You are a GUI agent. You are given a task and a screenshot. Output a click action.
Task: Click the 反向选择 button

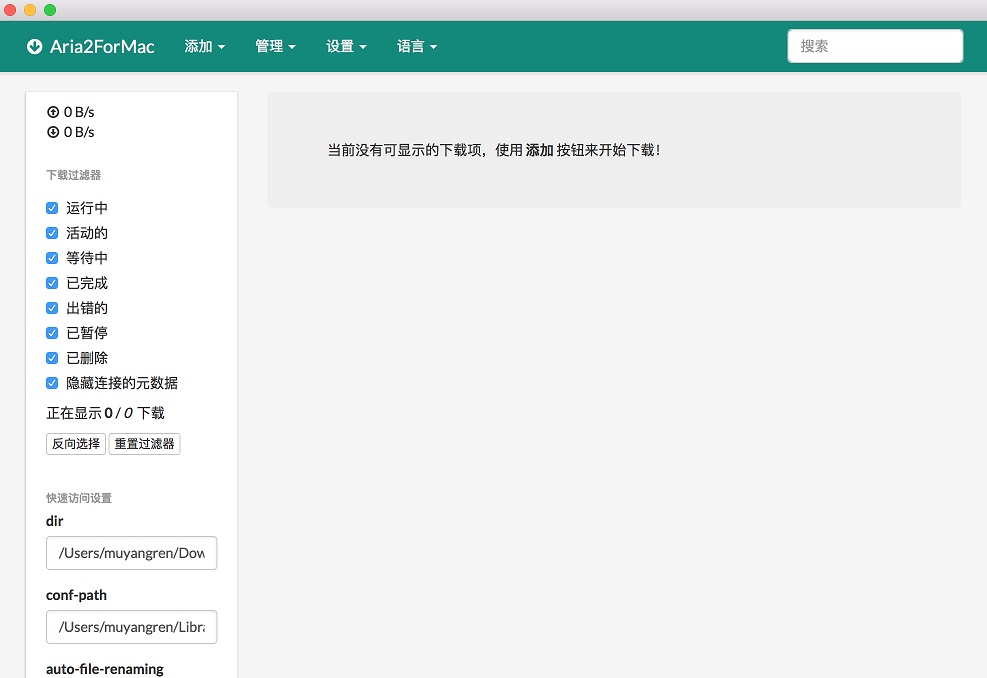click(x=76, y=444)
